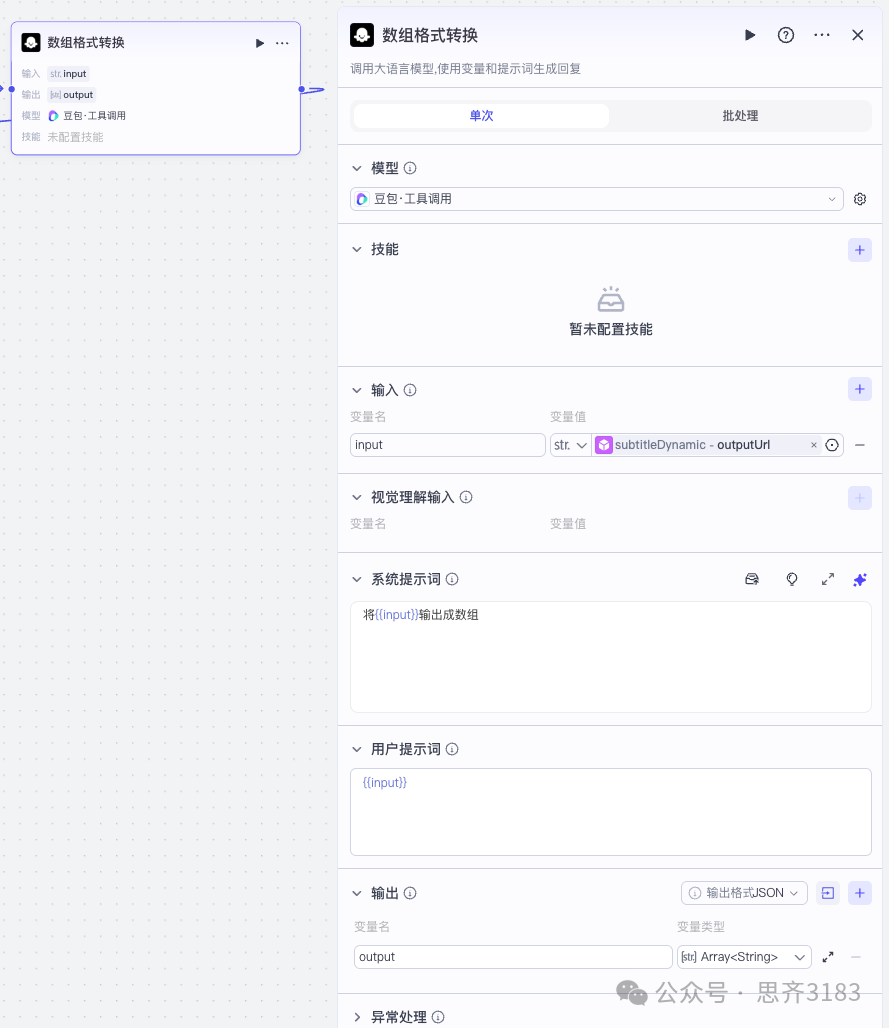Click the output tag on the canvas node
Image resolution: width=889 pixels, height=1028 pixels.
[x=71, y=94]
